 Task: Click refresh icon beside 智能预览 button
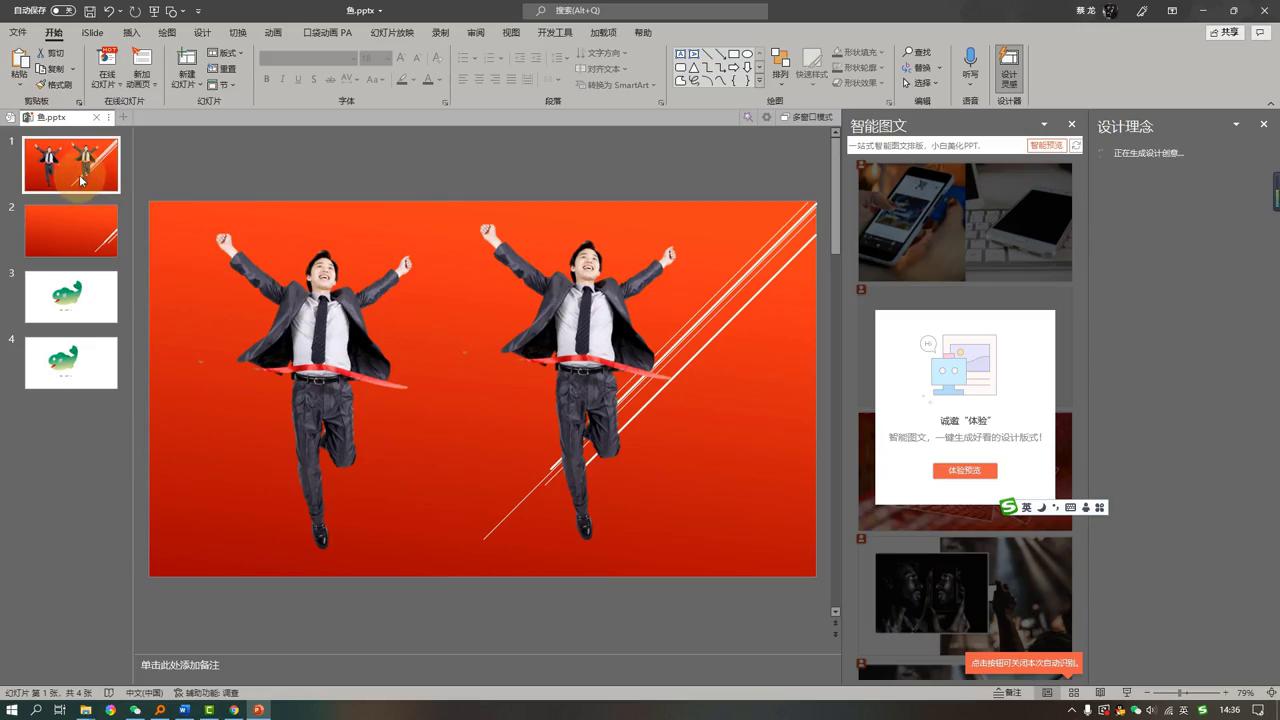[1076, 146]
